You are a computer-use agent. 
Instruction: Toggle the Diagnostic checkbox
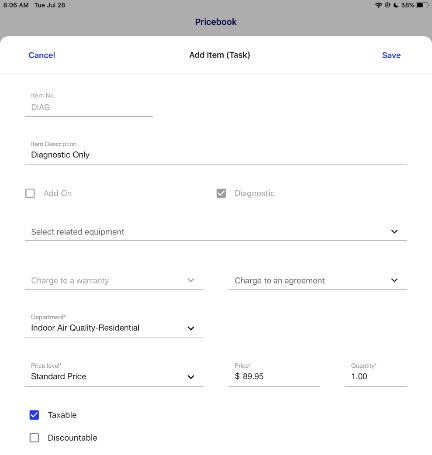pyautogui.click(x=221, y=193)
